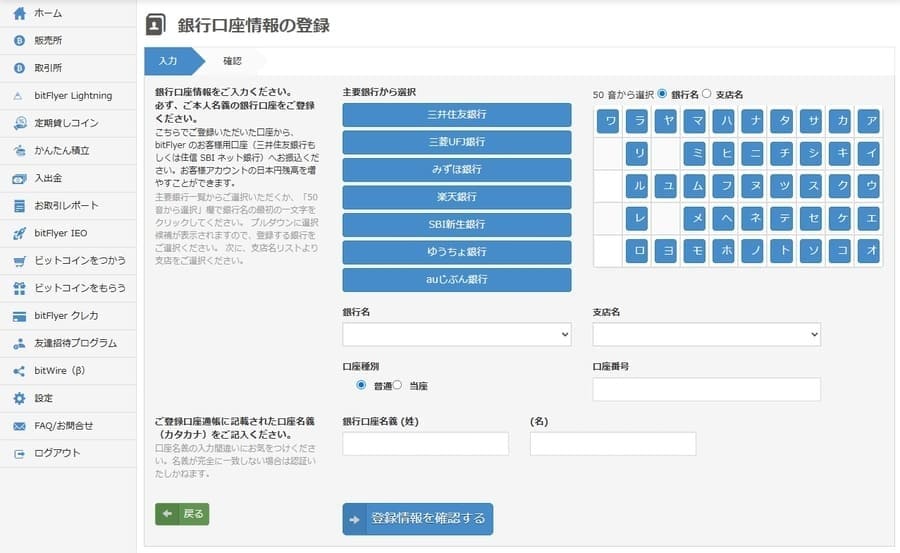Click the ログアウト sidebar menu label
Screen dimensions: 900x553
coord(57,453)
